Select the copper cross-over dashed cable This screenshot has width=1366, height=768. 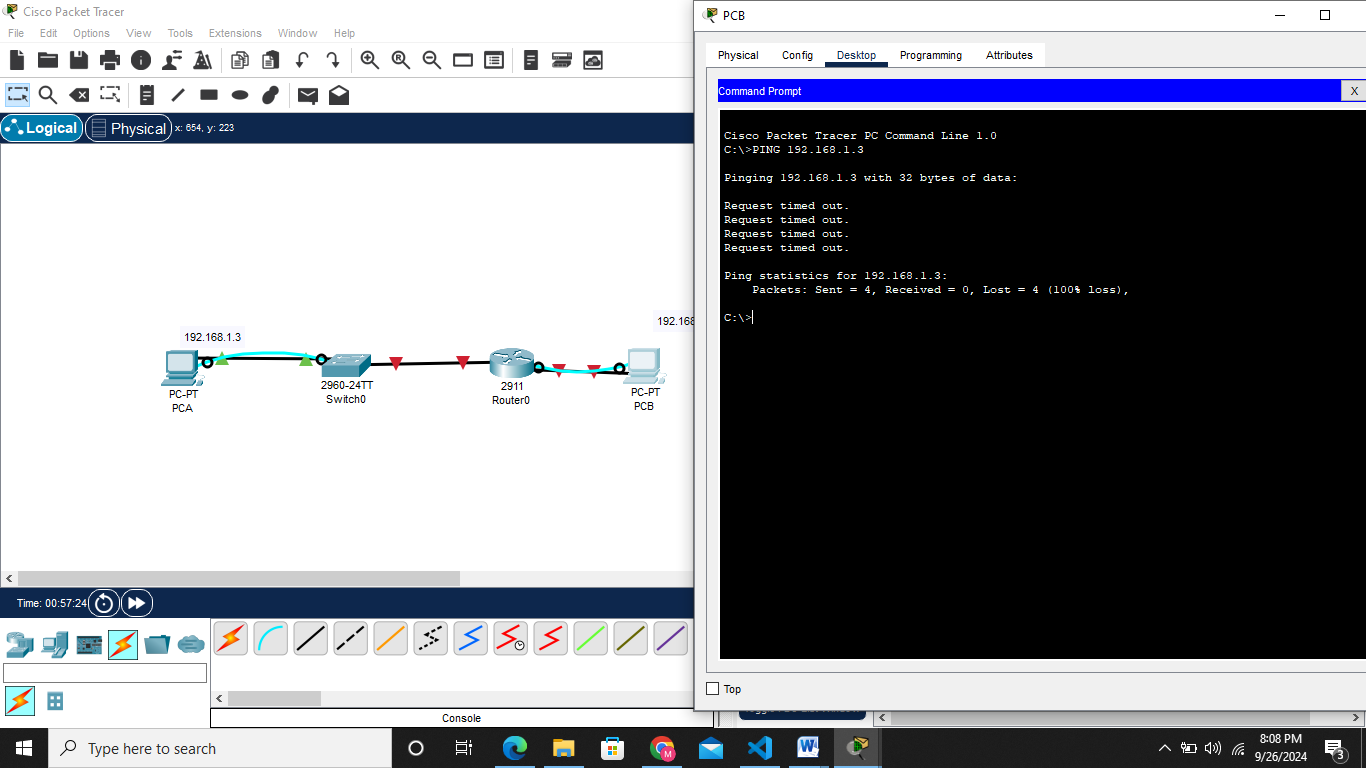coord(351,638)
